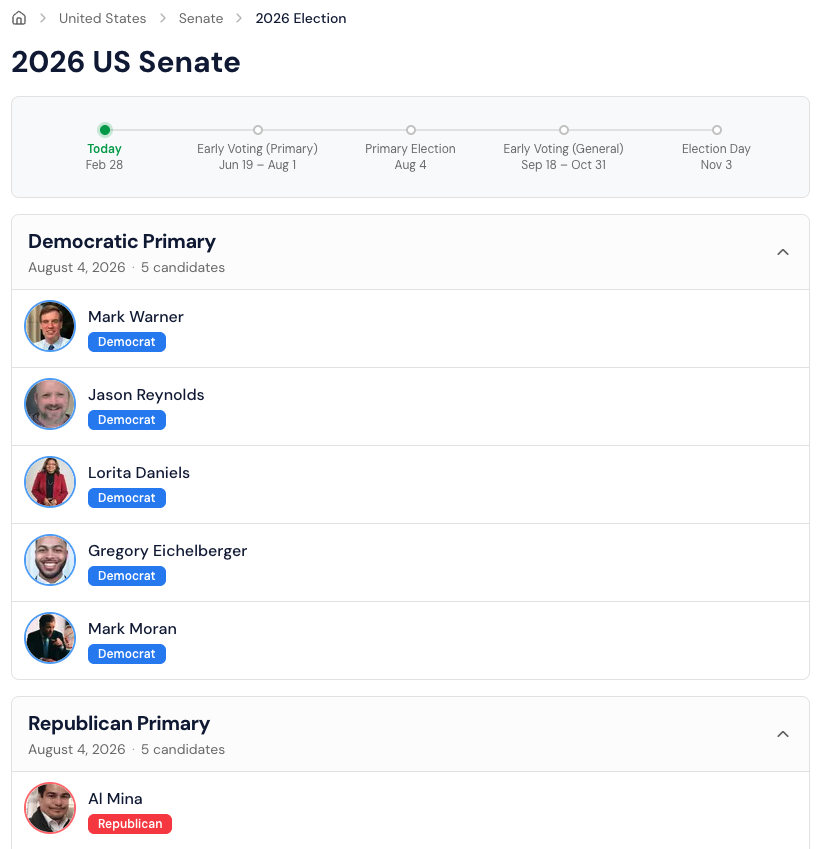
Task: Click Gregory Eichelberger's avatar
Action: pos(50,560)
